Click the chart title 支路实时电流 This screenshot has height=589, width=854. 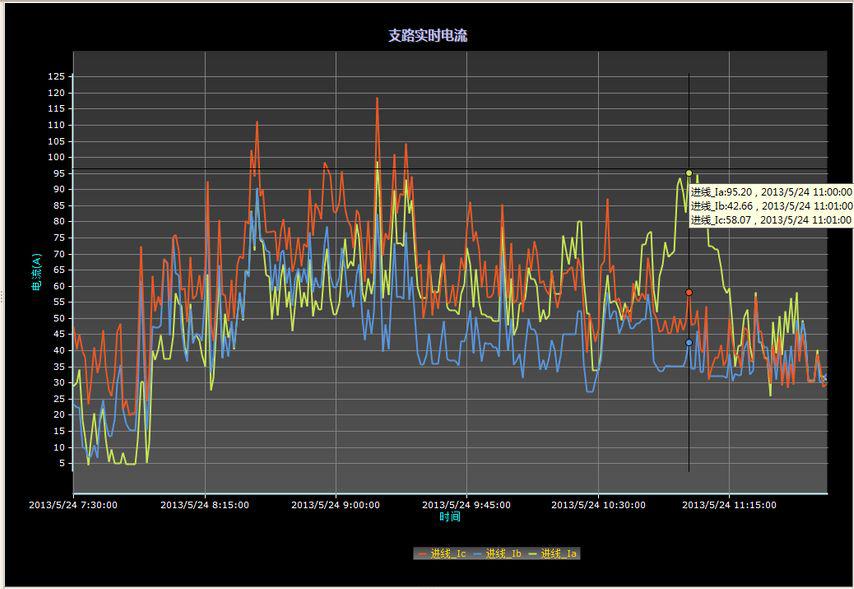coord(428,36)
